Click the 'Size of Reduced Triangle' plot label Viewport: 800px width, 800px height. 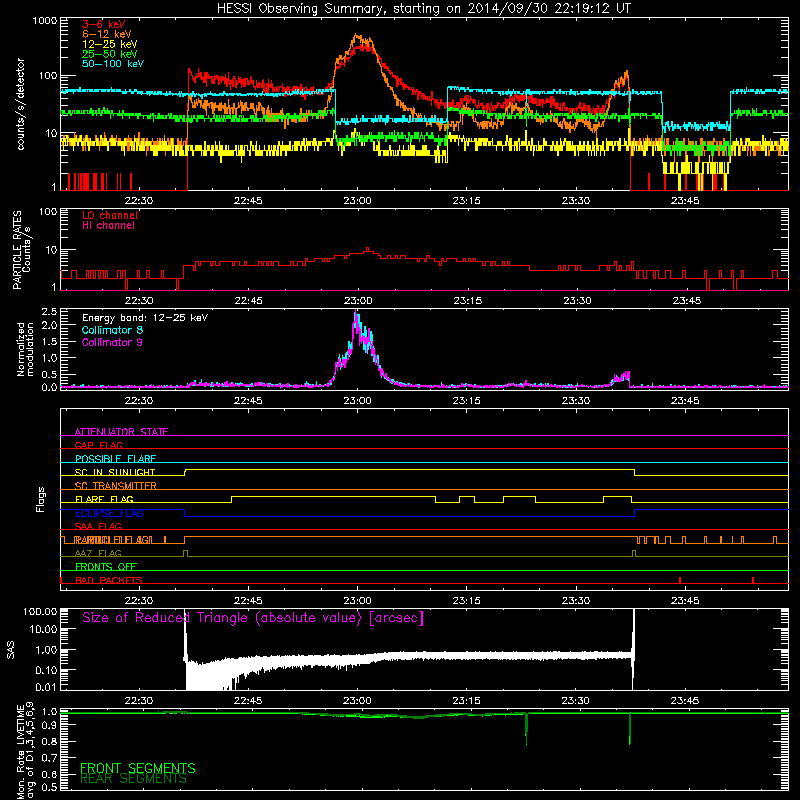point(253,618)
